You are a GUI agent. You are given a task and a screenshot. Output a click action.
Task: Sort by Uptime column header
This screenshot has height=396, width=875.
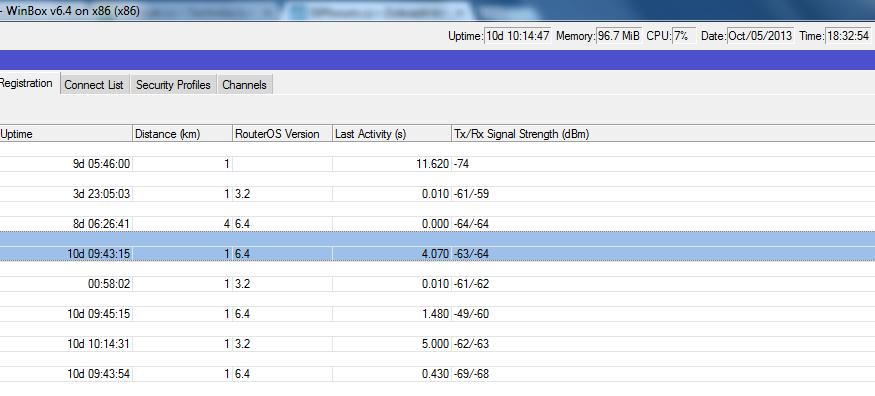point(66,134)
